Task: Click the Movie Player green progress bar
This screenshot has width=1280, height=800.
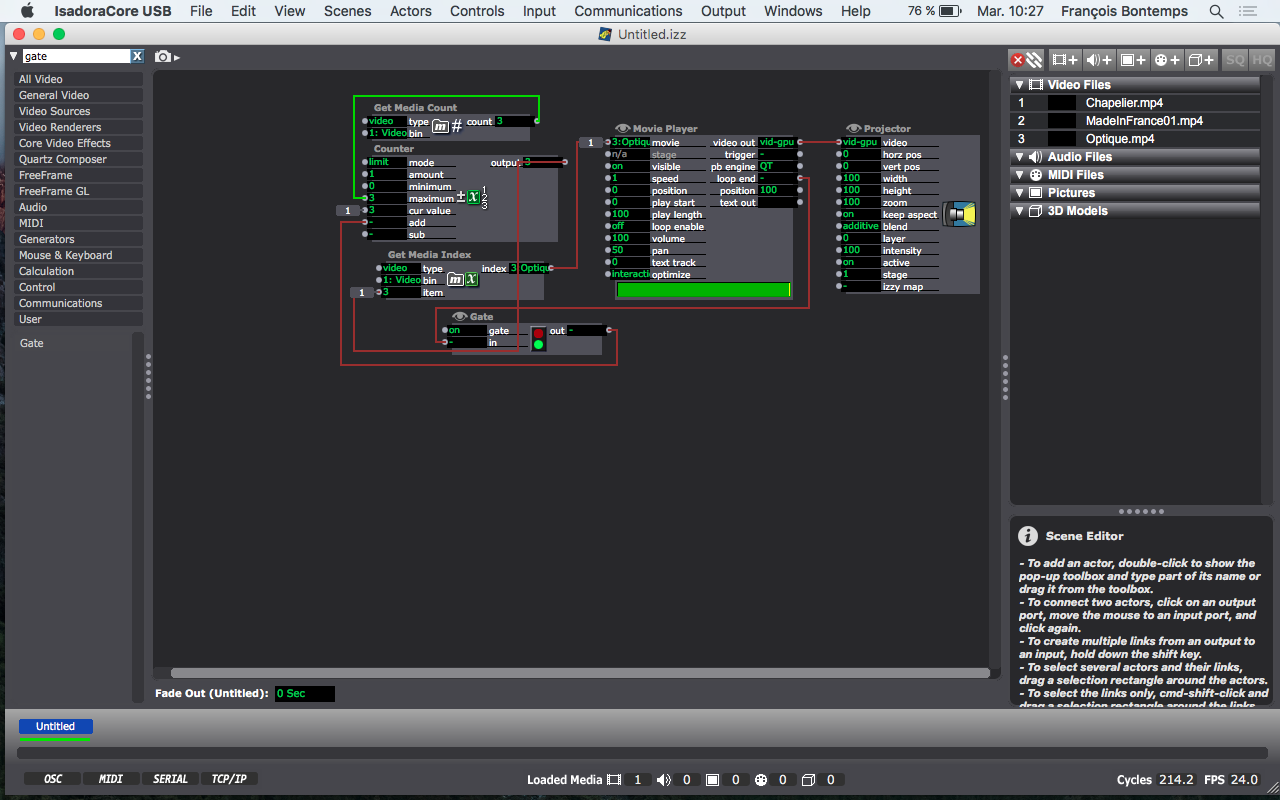Action: [703, 290]
